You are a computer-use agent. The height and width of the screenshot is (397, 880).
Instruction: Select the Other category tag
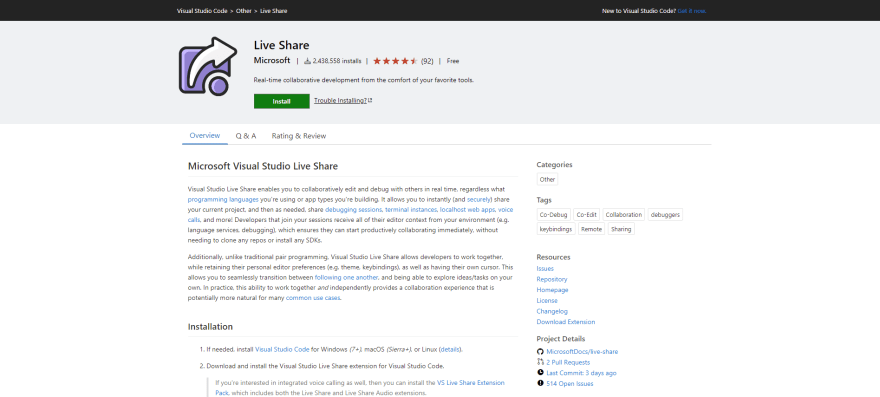[547, 180]
